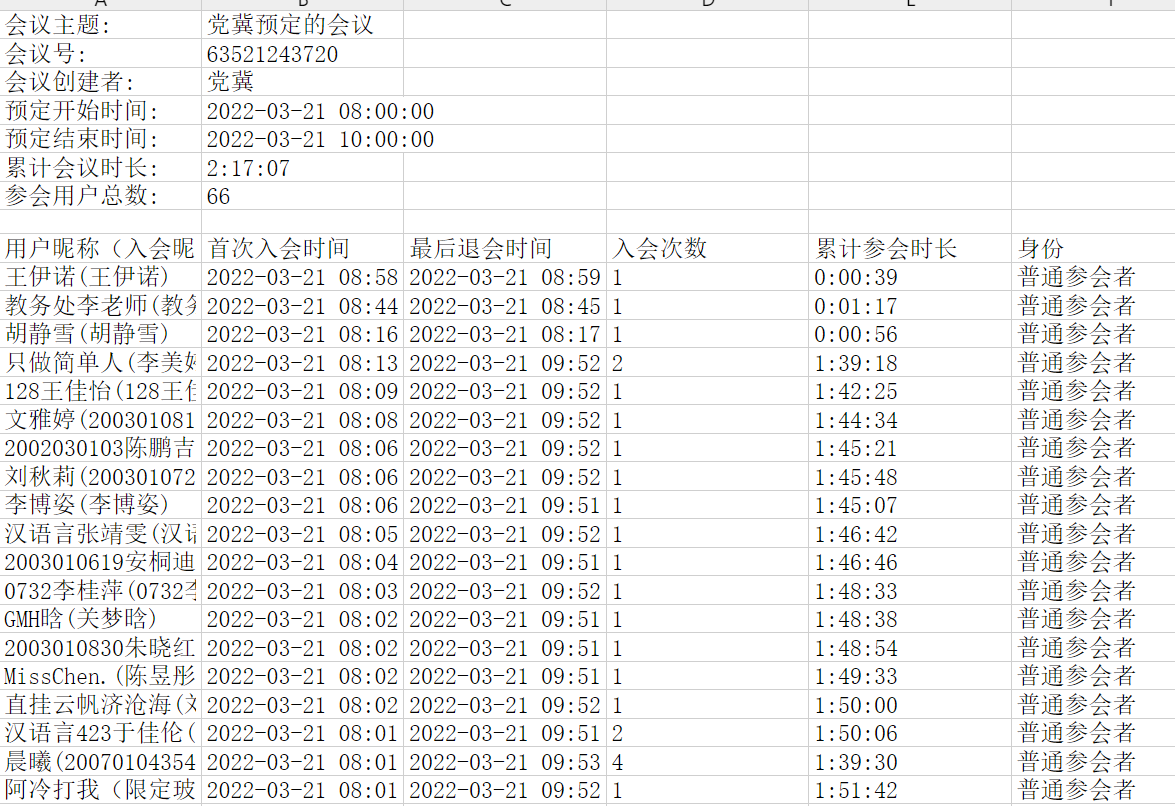
Task: Select the scheduled start time 08:00:00 cell
Action: point(303,111)
